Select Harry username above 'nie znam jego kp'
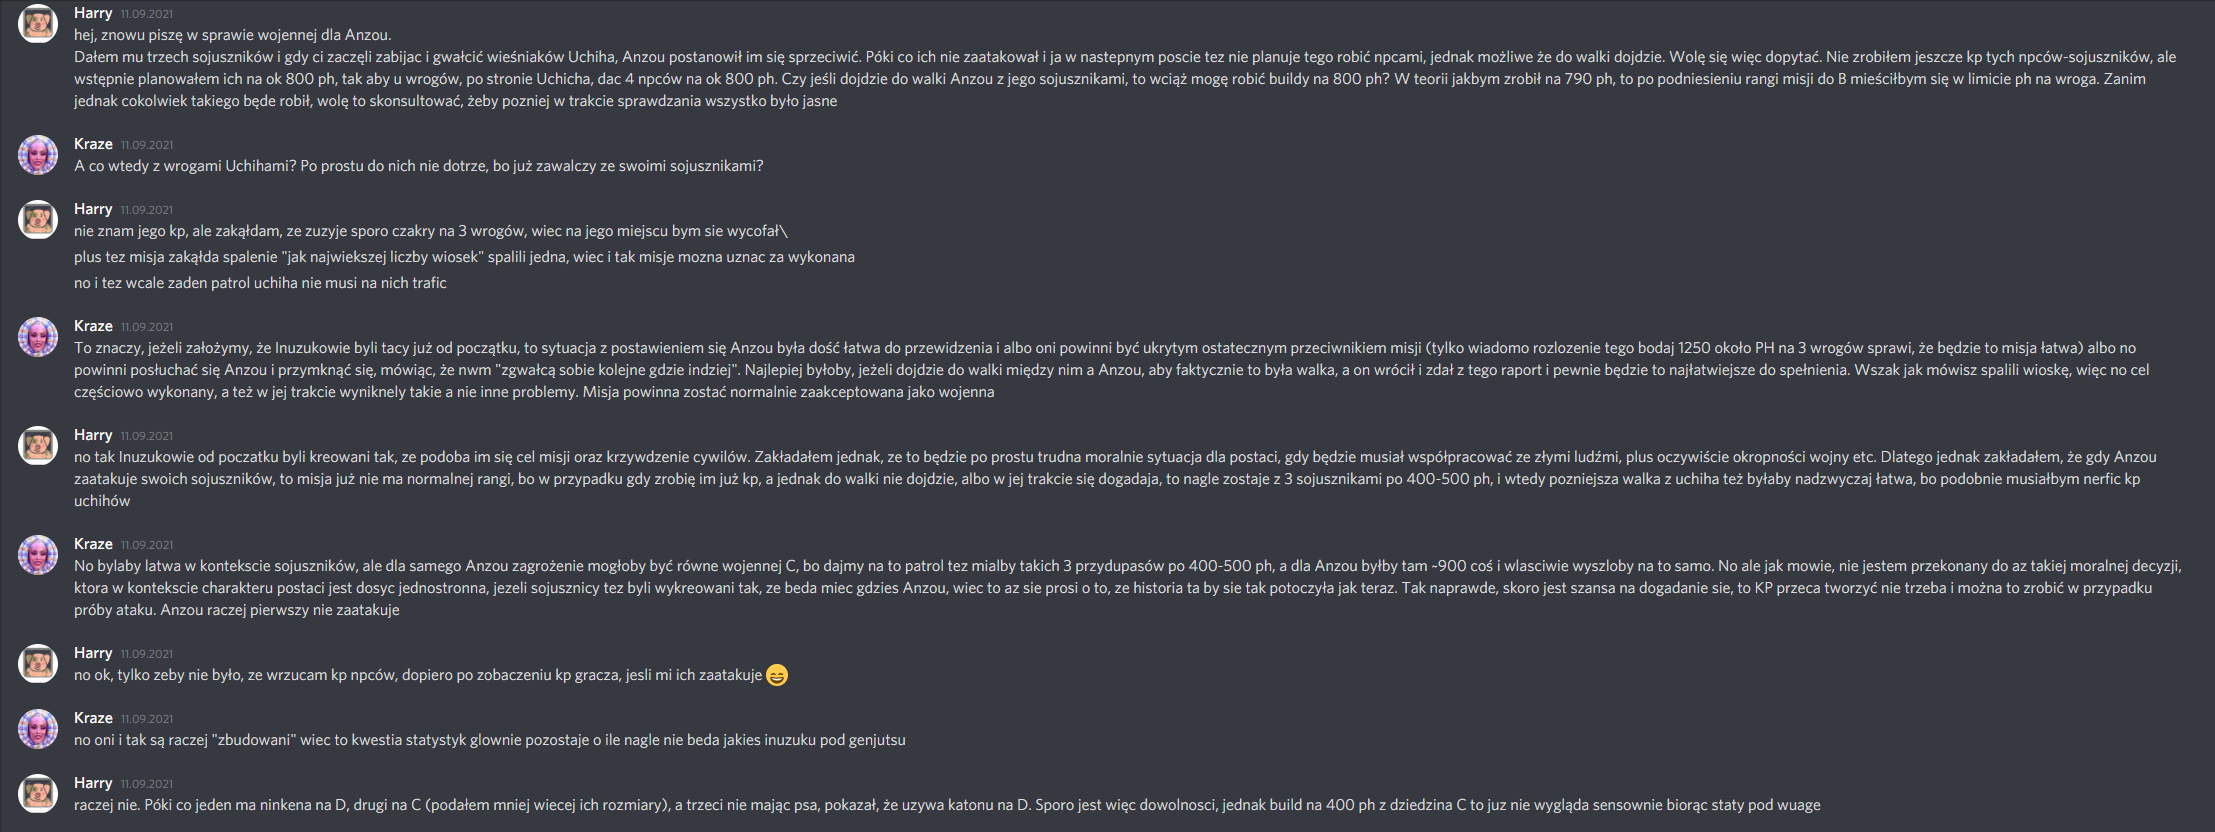 (x=93, y=209)
